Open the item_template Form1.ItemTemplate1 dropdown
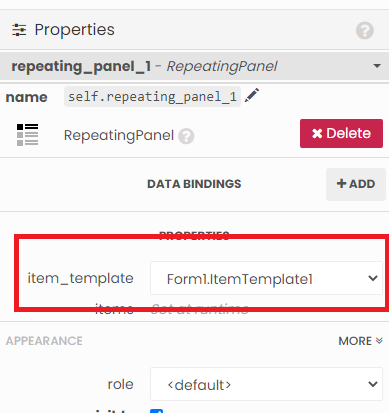 pyautogui.click(x=266, y=278)
